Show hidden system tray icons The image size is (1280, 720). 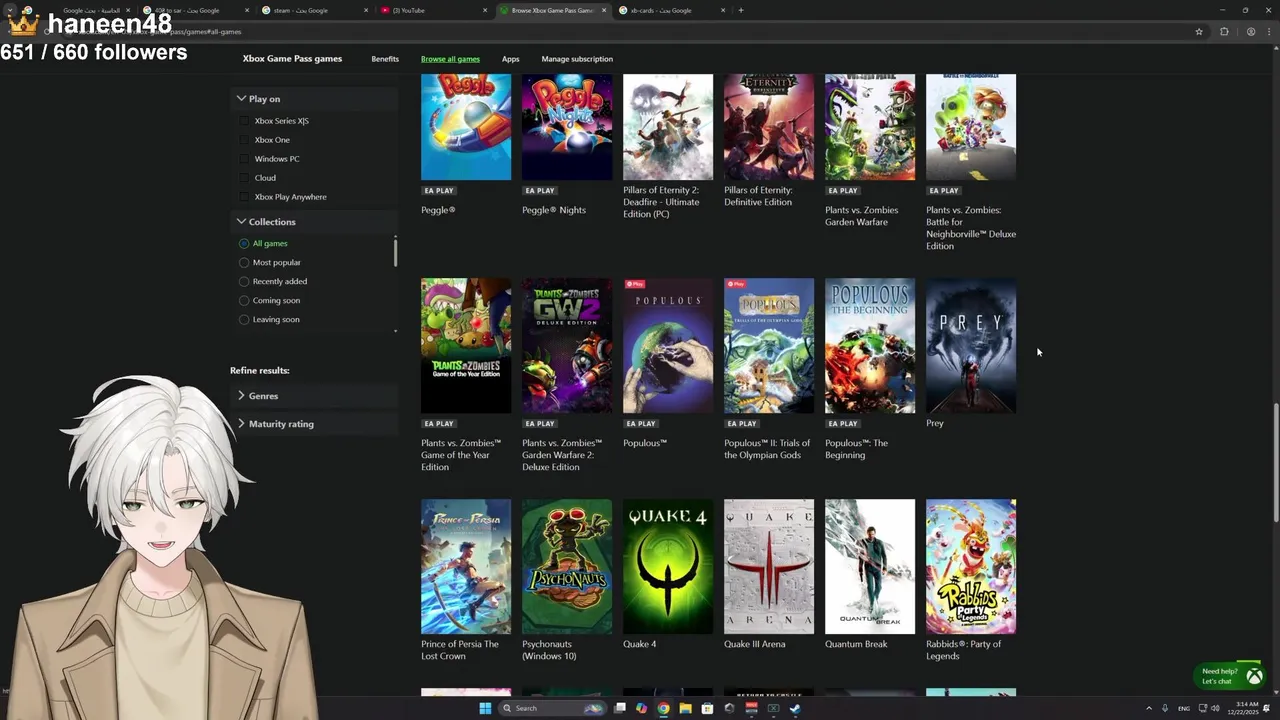tap(1148, 708)
